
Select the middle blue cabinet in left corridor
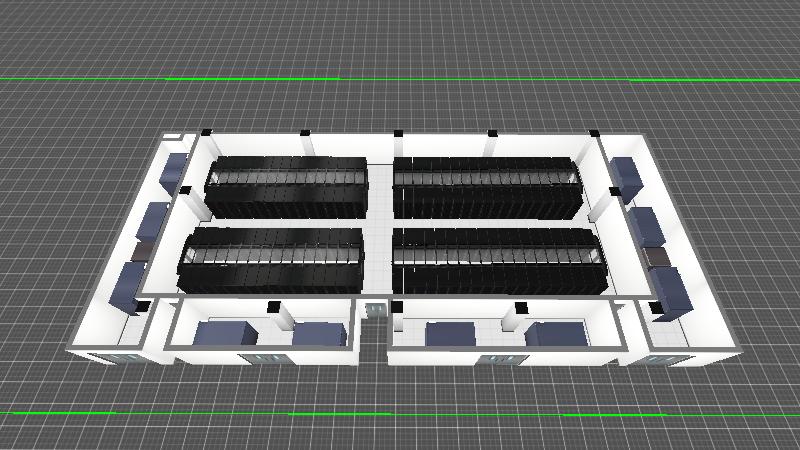pyautogui.click(x=156, y=220)
